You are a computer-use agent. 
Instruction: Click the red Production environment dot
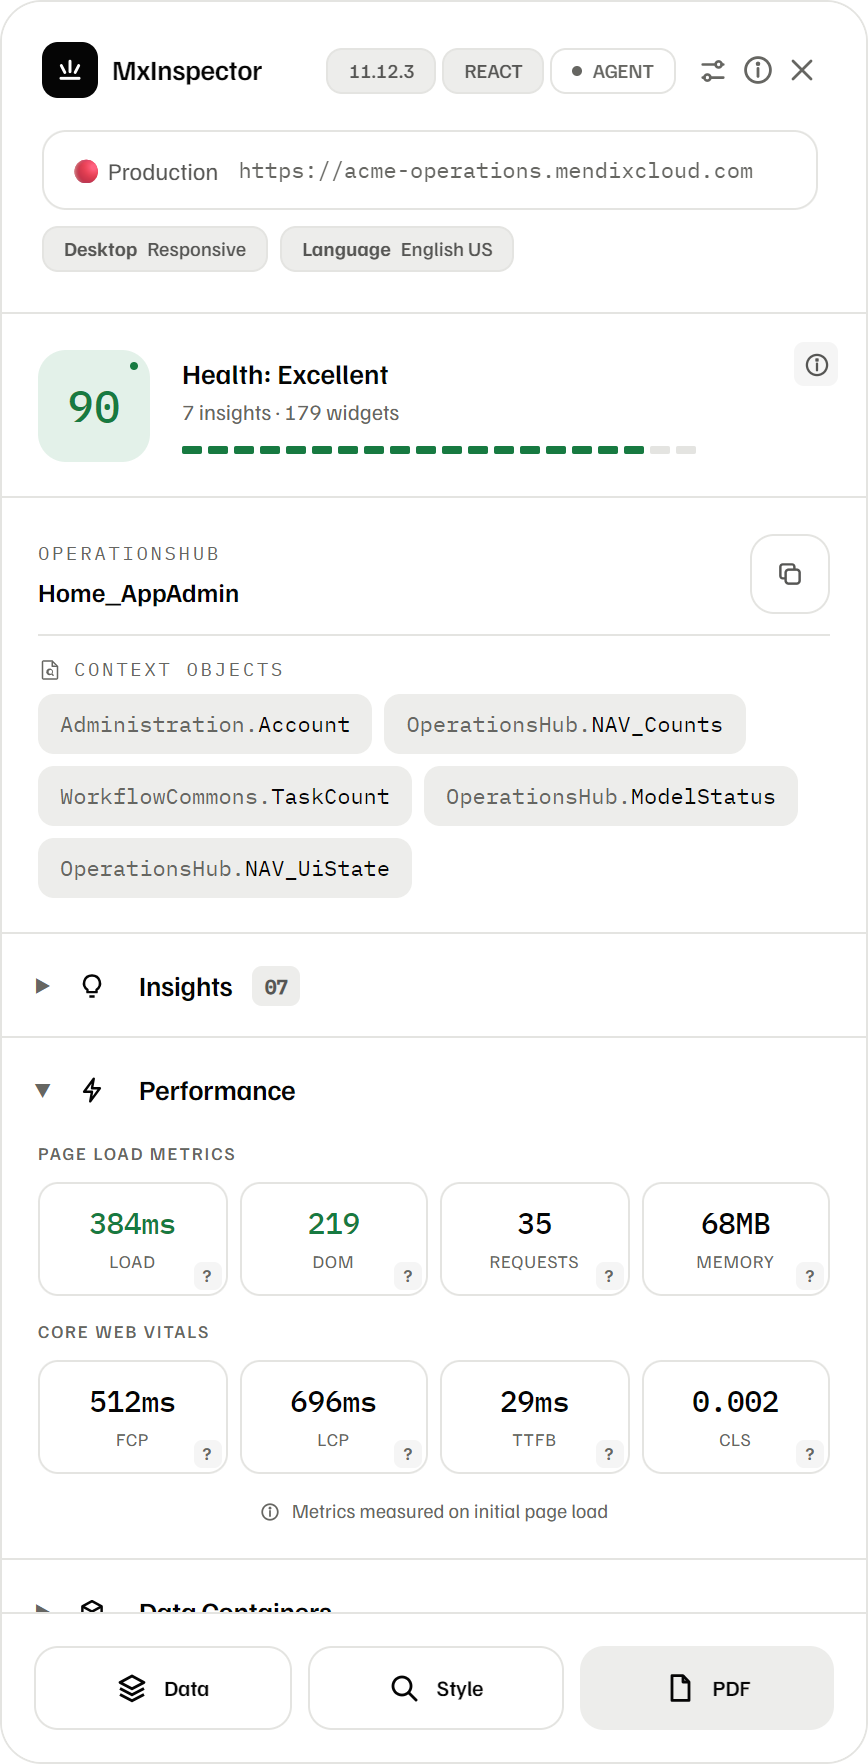coord(86,171)
